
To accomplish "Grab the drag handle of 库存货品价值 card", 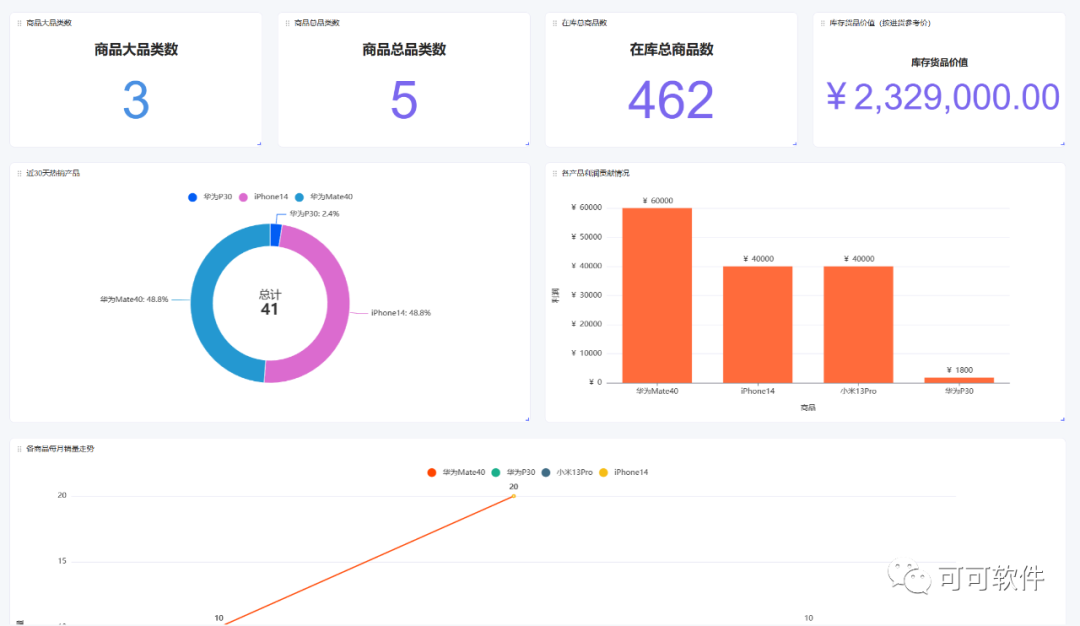I will coord(822,23).
